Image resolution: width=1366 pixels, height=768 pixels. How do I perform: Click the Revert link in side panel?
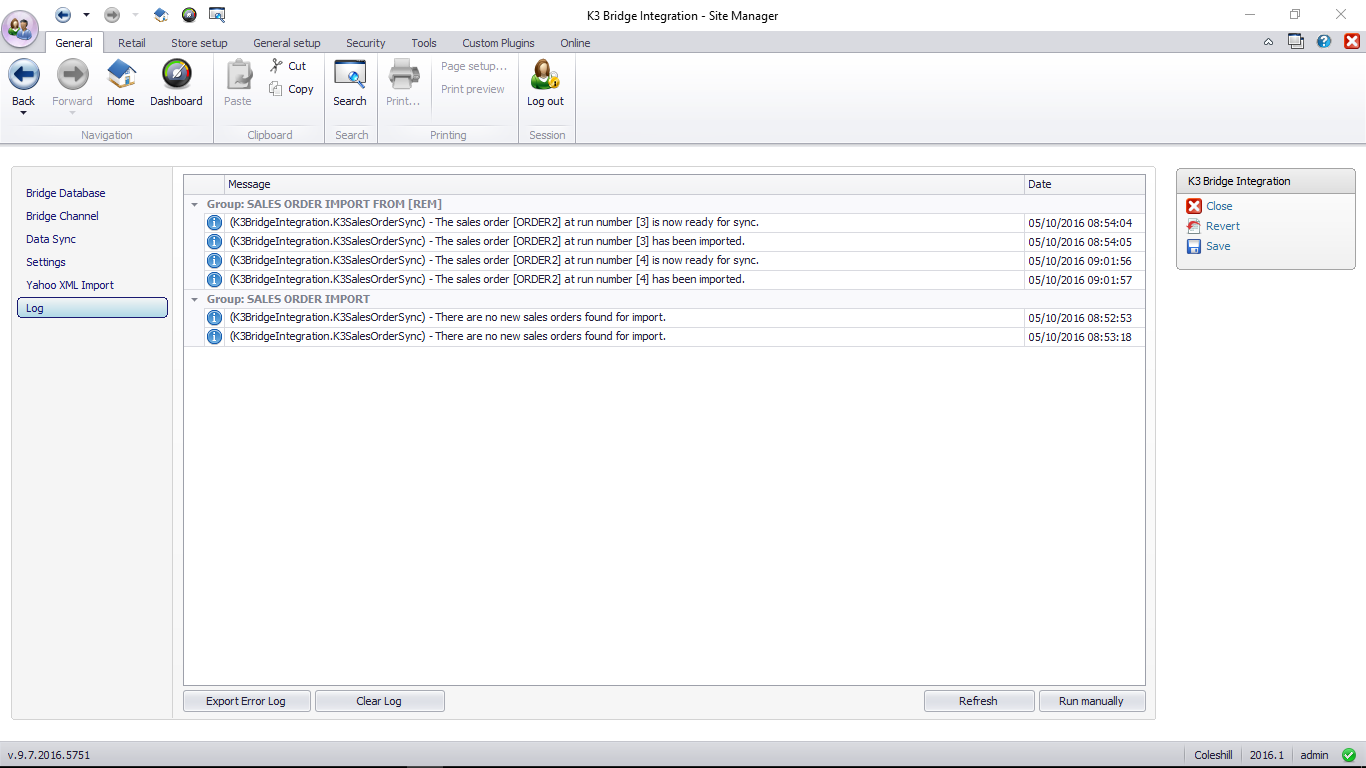1222,226
